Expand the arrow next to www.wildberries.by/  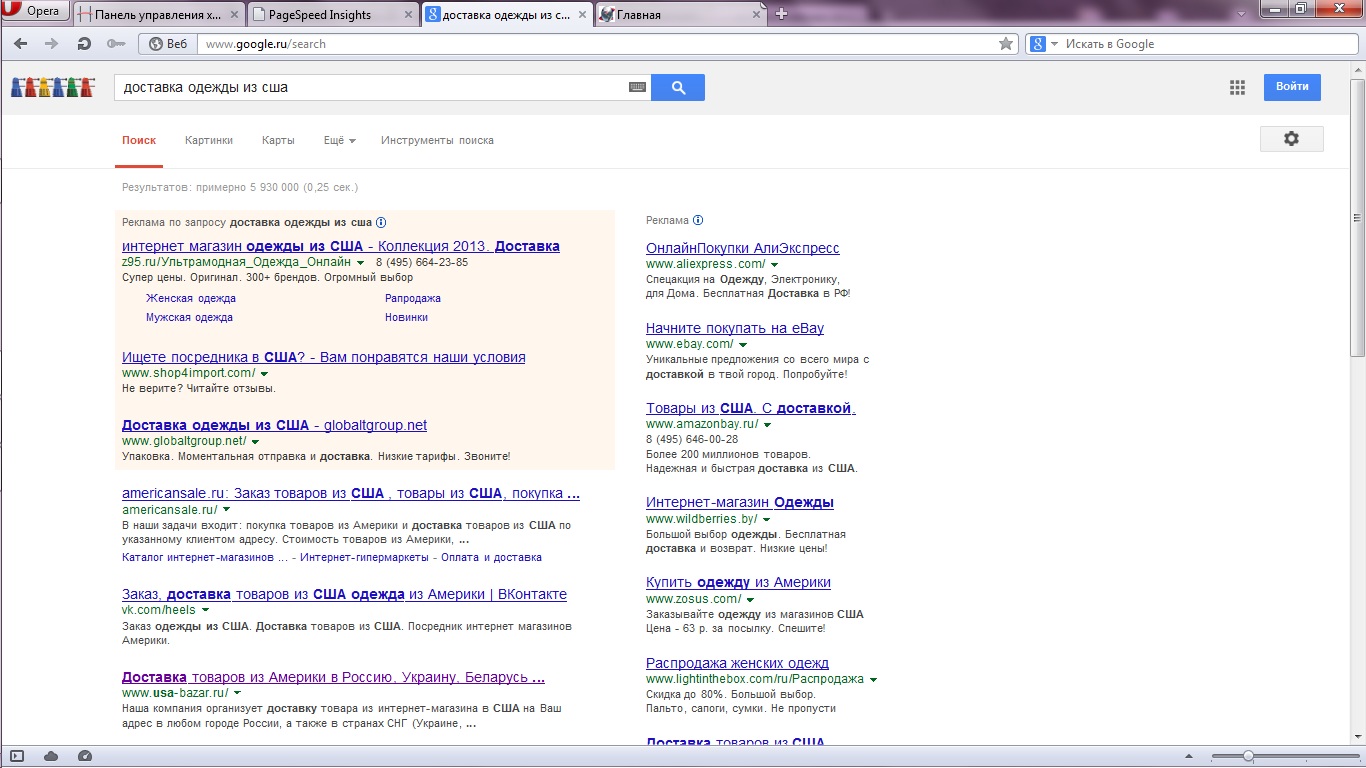[766, 520]
